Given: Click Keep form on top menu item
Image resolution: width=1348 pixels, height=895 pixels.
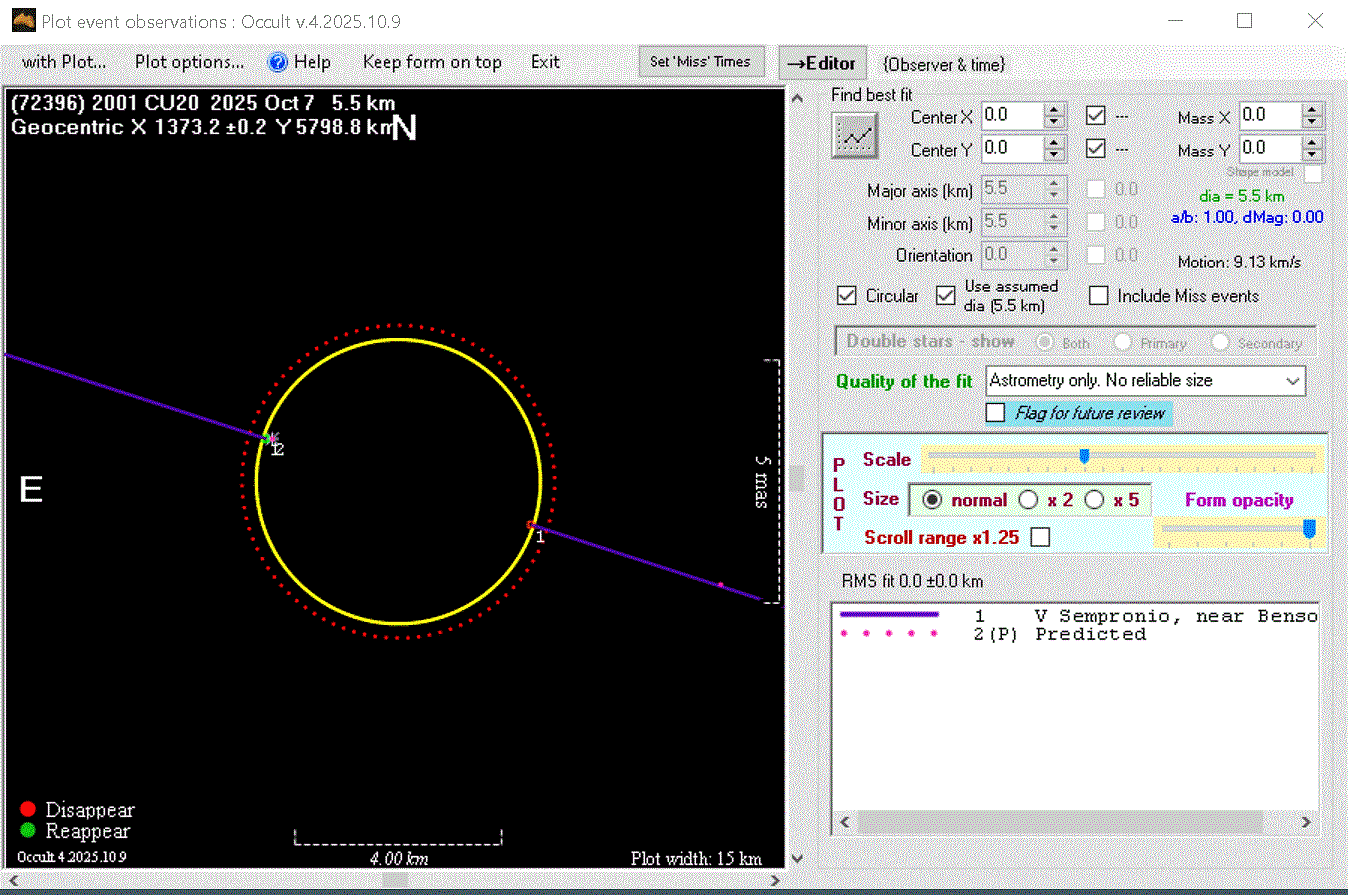Looking at the screenshot, I should (x=432, y=62).
